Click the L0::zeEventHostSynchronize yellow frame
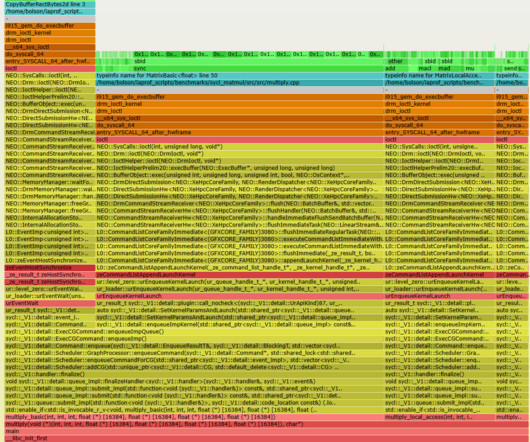 pos(50,261)
